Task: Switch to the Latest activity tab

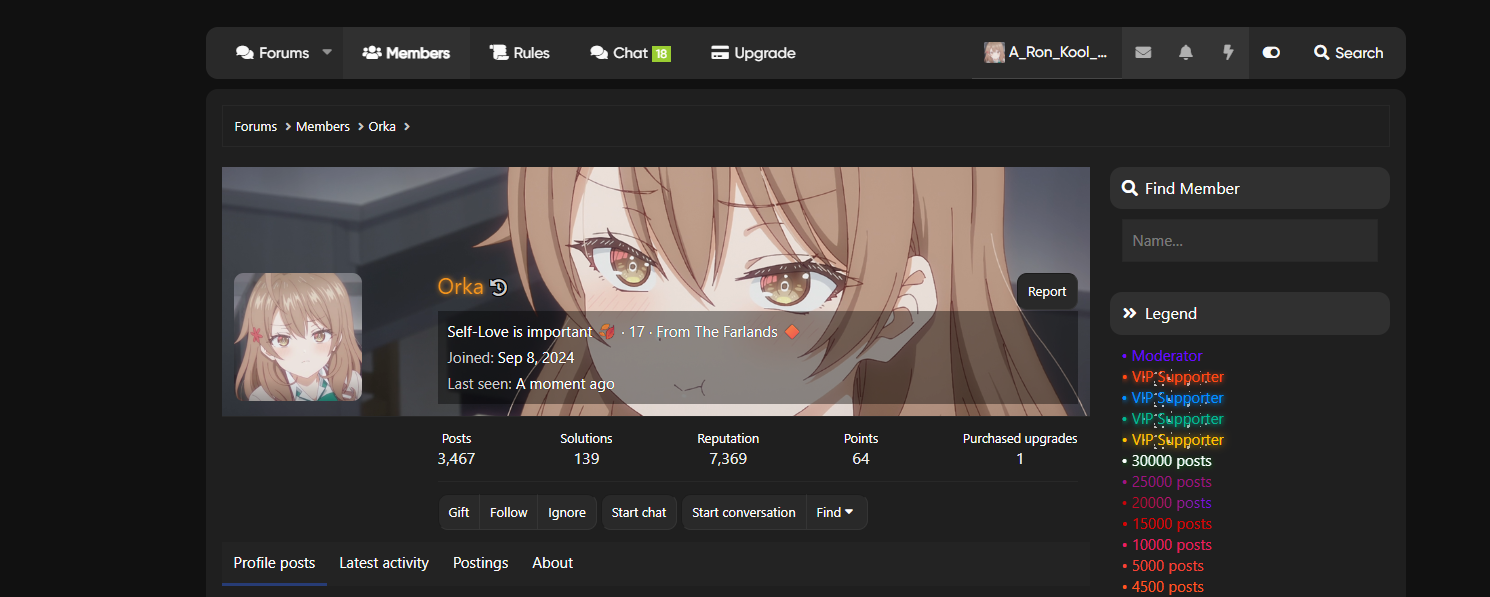Action: click(384, 563)
